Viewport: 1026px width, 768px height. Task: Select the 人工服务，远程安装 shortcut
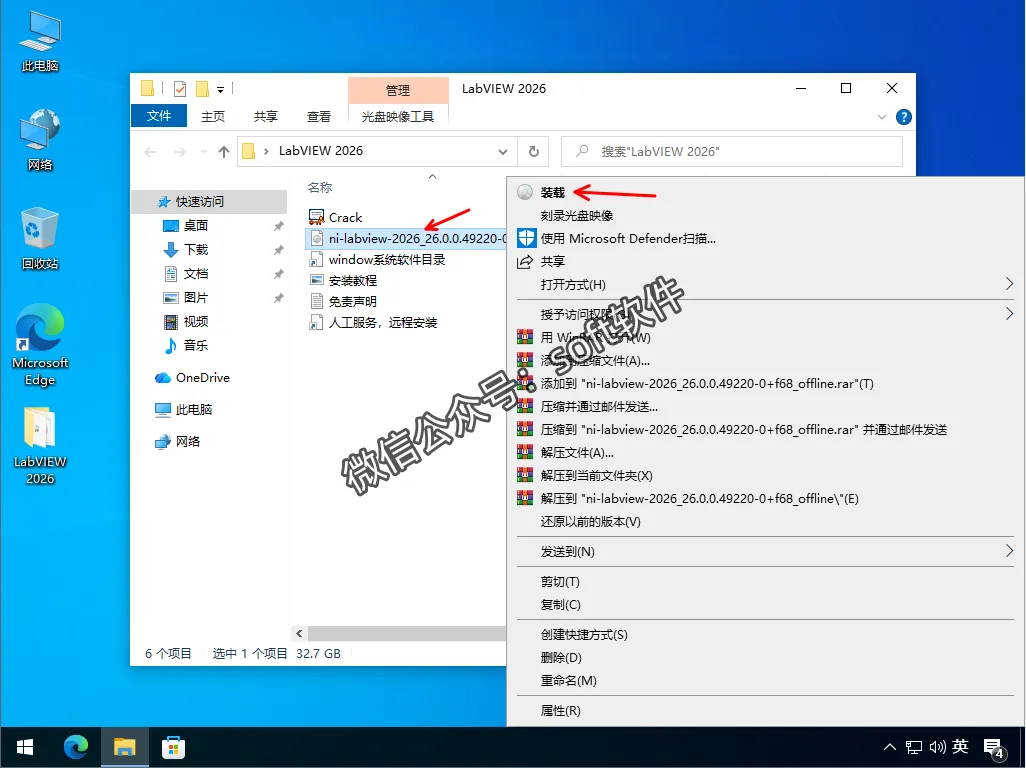coord(373,323)
